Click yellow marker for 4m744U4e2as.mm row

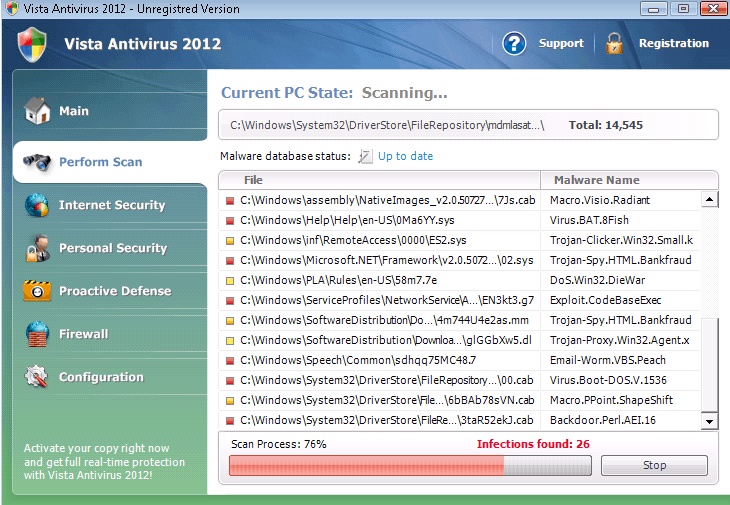tap(230, 321)
